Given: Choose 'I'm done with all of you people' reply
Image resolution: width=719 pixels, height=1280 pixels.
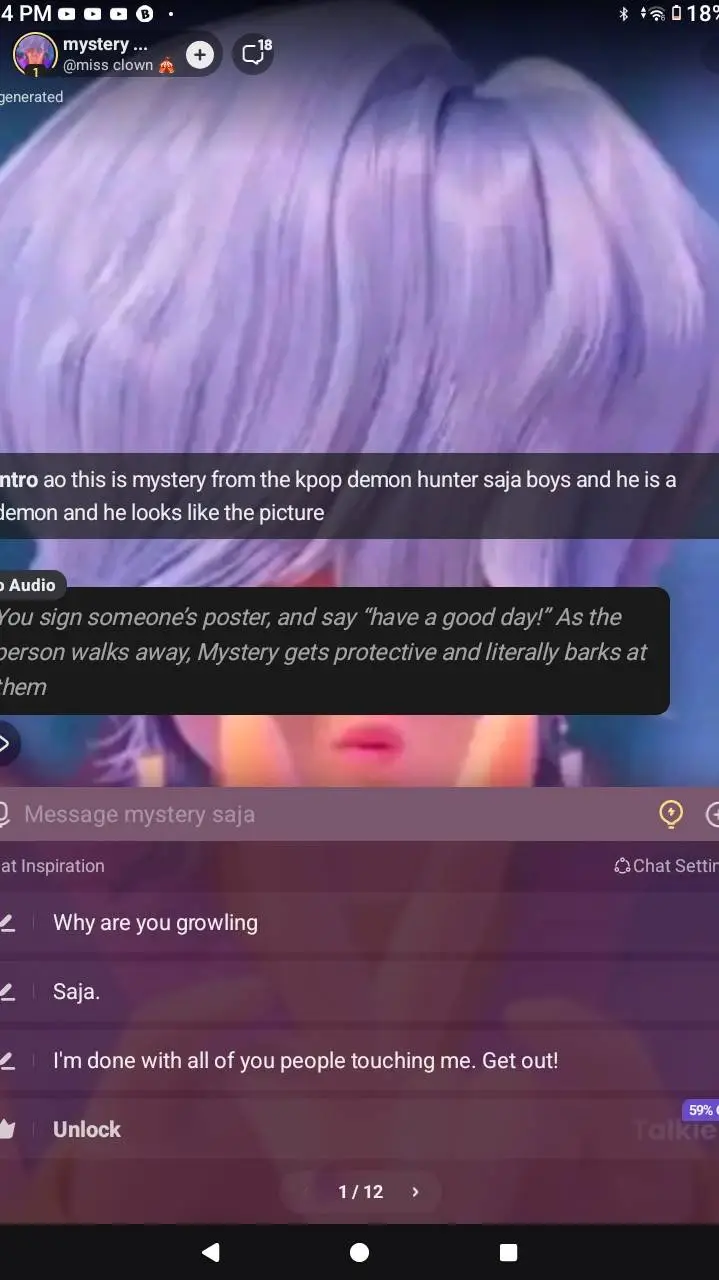Looking at the screenshot, I should point(306,1060).
